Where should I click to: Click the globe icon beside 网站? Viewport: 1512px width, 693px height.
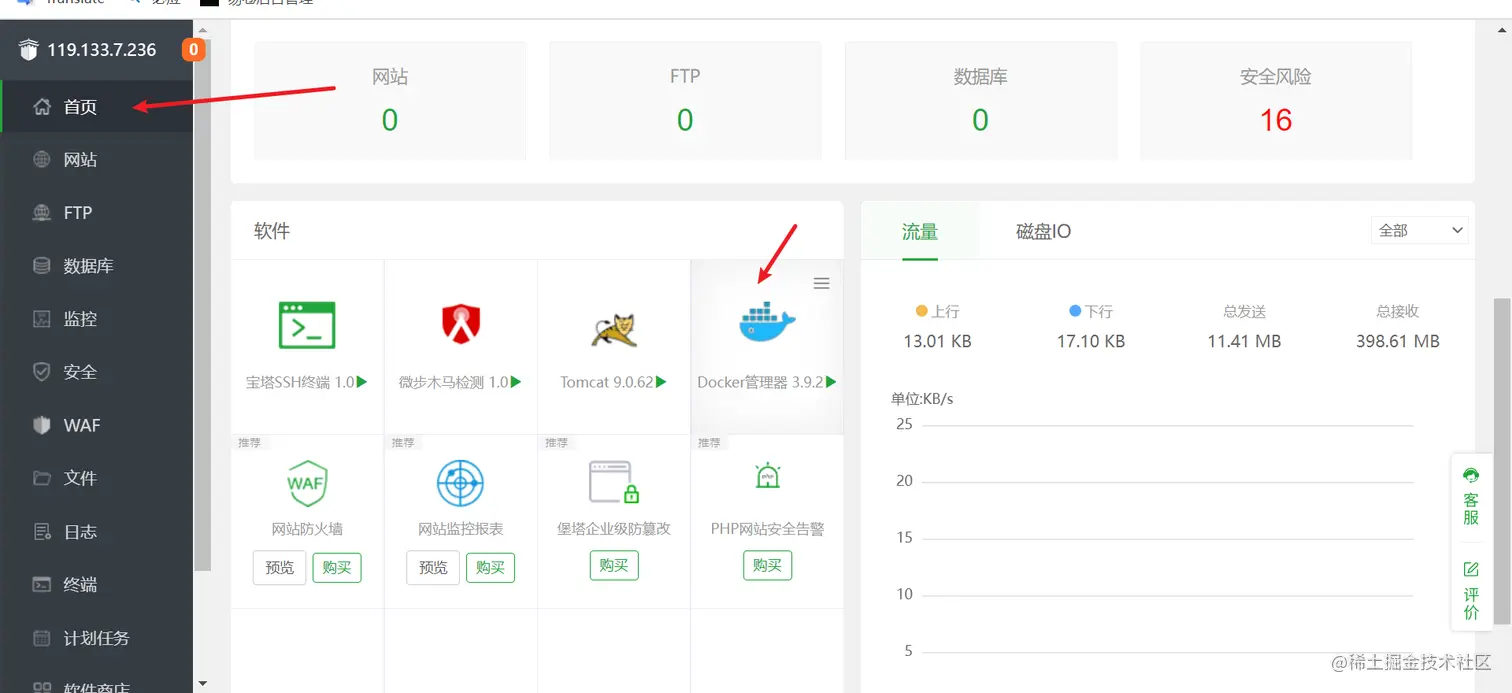point(42,160)
